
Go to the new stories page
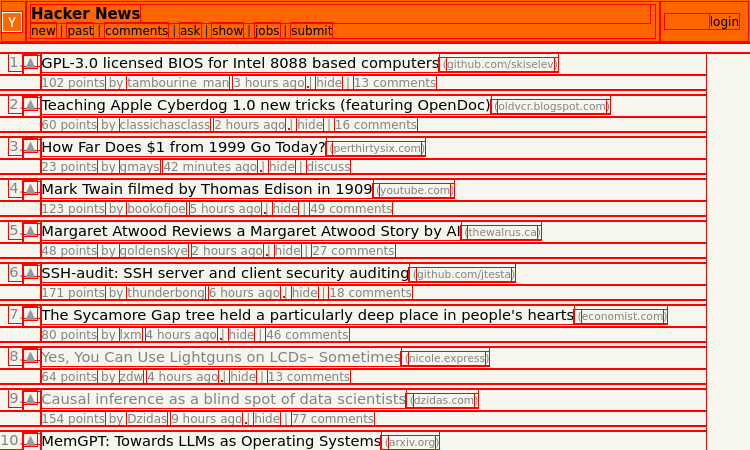coord(43,31)
